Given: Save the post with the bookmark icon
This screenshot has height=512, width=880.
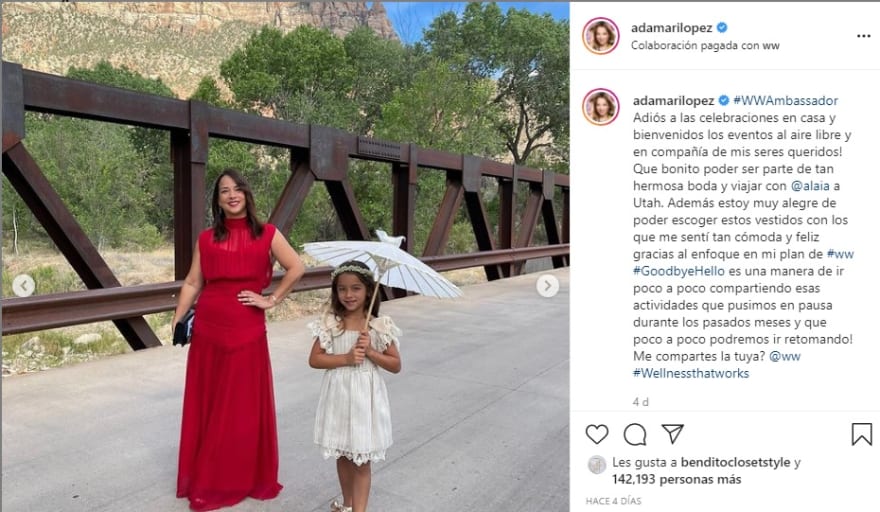Looking at the screenshot, I should tap(861, 434).
